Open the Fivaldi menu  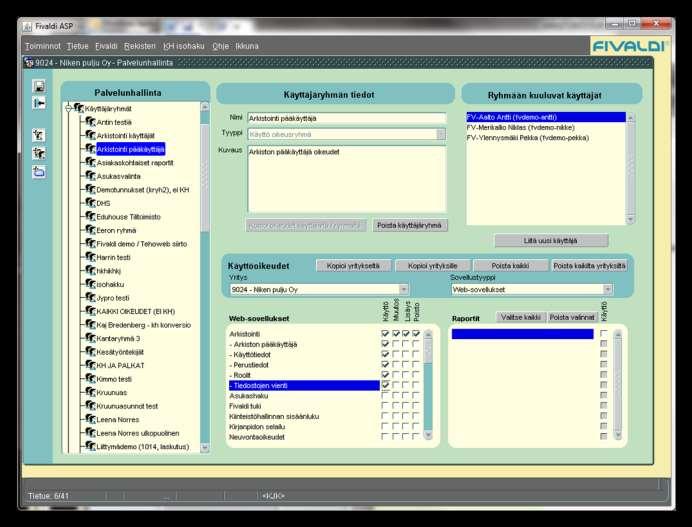tap(106, 46)
